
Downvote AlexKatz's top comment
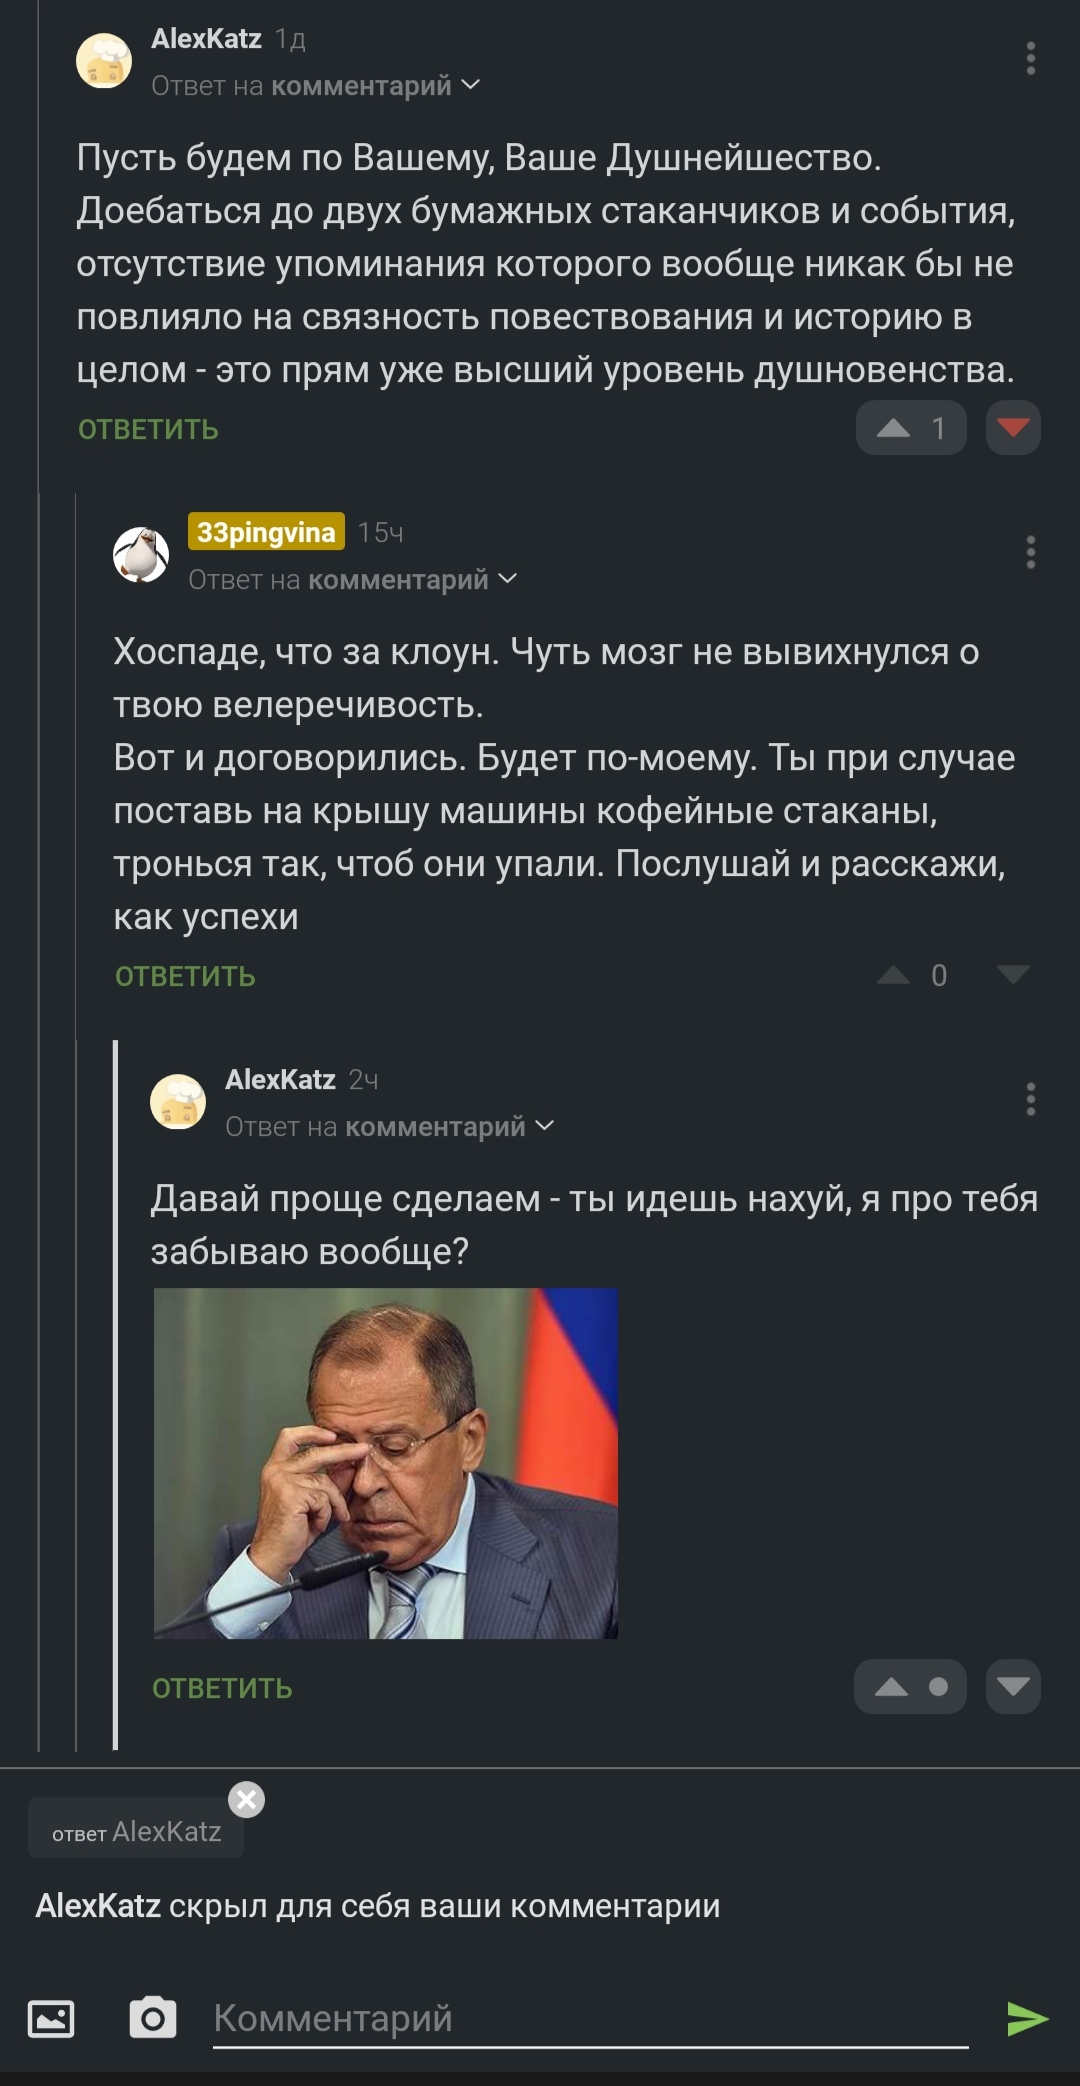(1013, 429)
